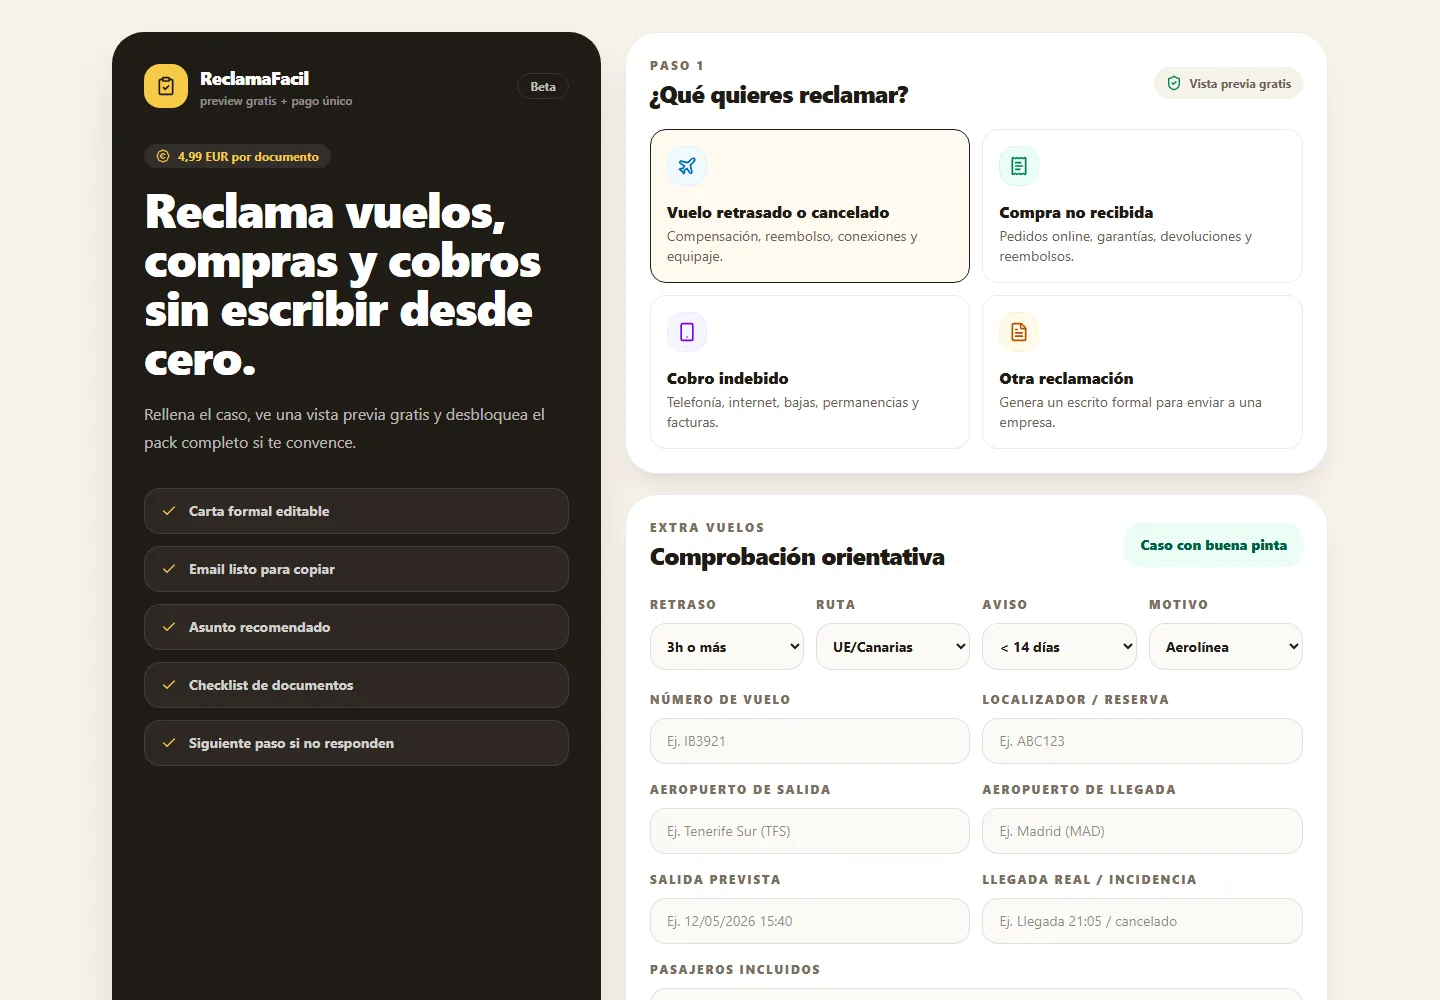
Task: Click the Pasajeros incluidos label
Action: point(735,970)
